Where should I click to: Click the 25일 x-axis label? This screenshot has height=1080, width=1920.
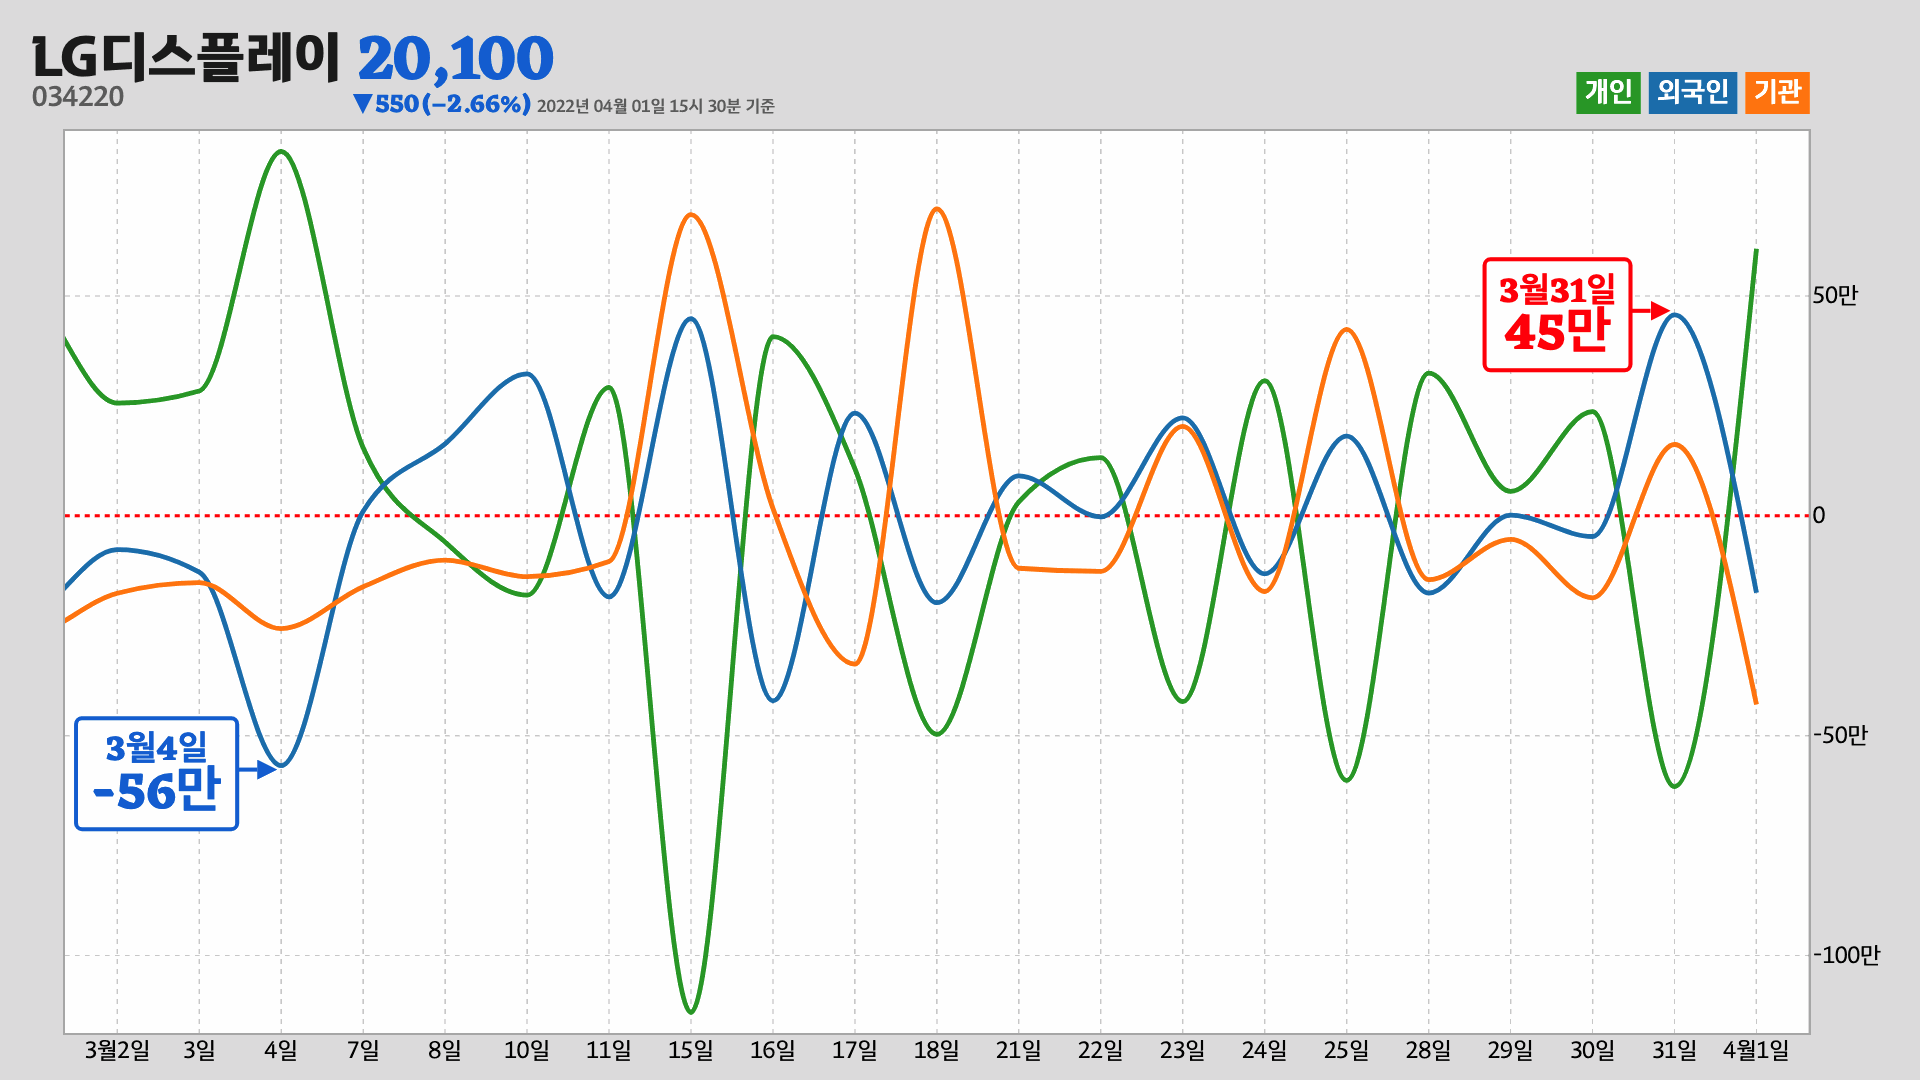[1347, 1050]
